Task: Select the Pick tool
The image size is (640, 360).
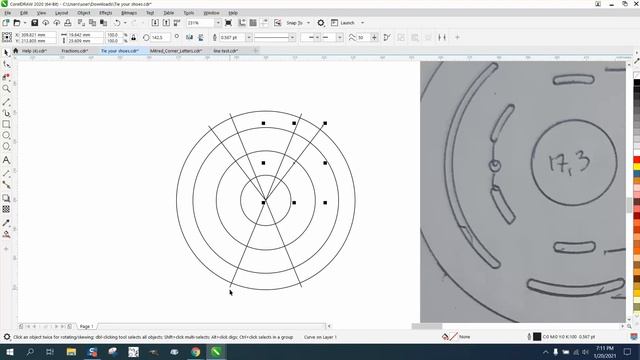Action: click(x=6, y=53)
